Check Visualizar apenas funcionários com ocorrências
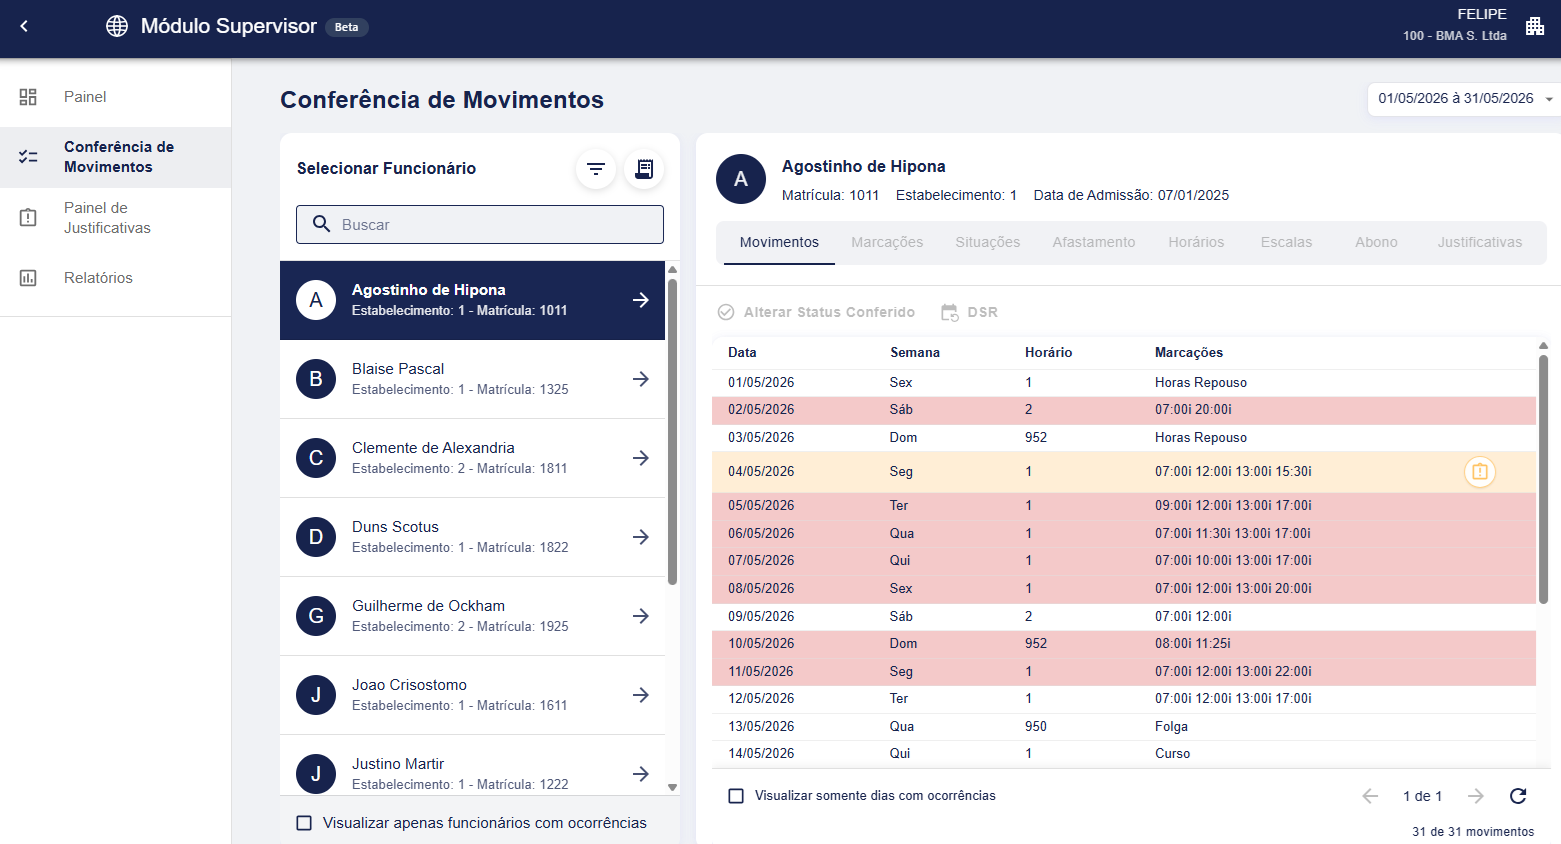 click(304, 823)
